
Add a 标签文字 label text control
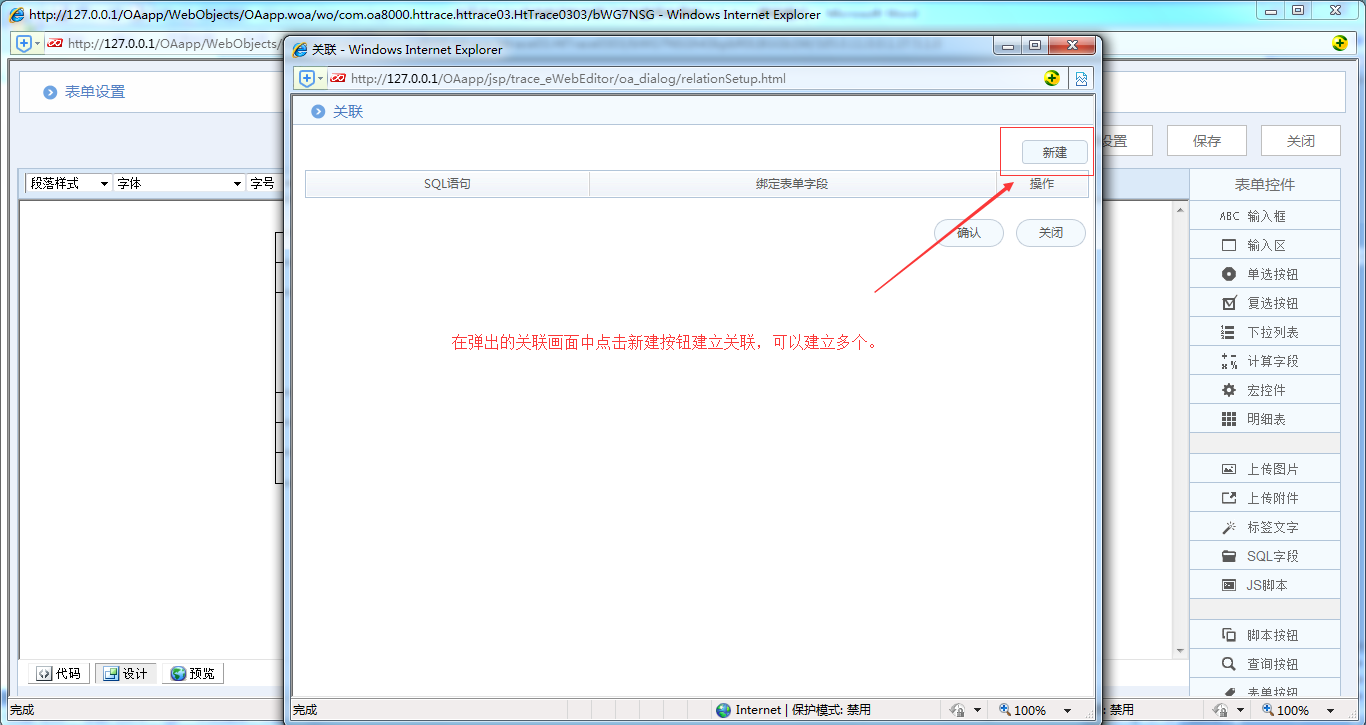point(1265,527)
